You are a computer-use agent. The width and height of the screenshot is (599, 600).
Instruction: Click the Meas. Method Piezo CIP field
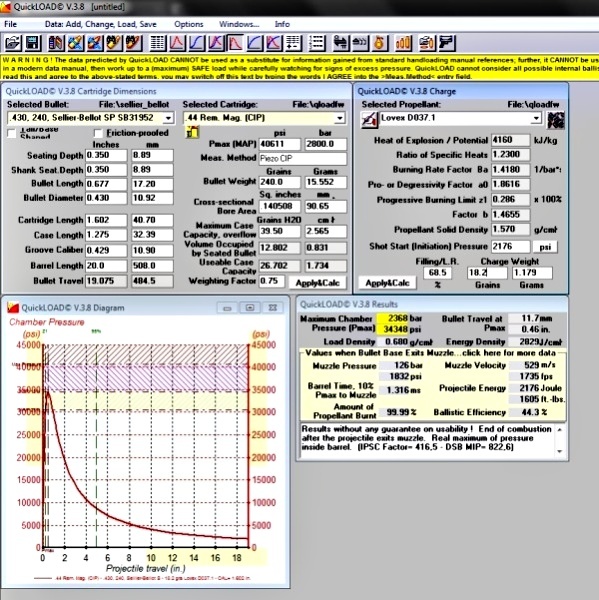(x=303, y=158)
